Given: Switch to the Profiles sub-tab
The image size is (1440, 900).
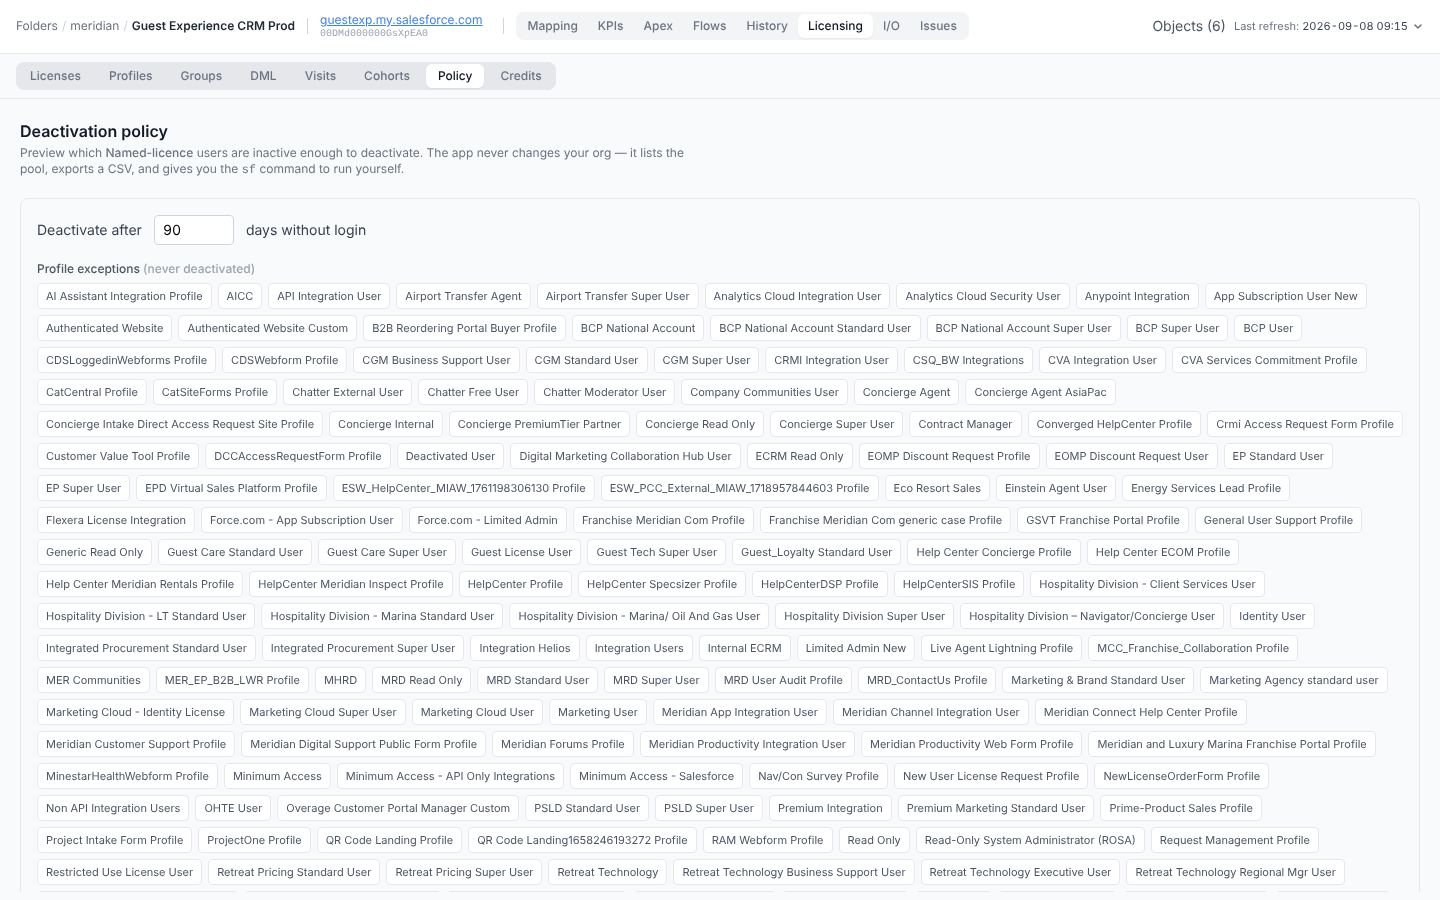Looking at the screenshot, I should point(131,76).
